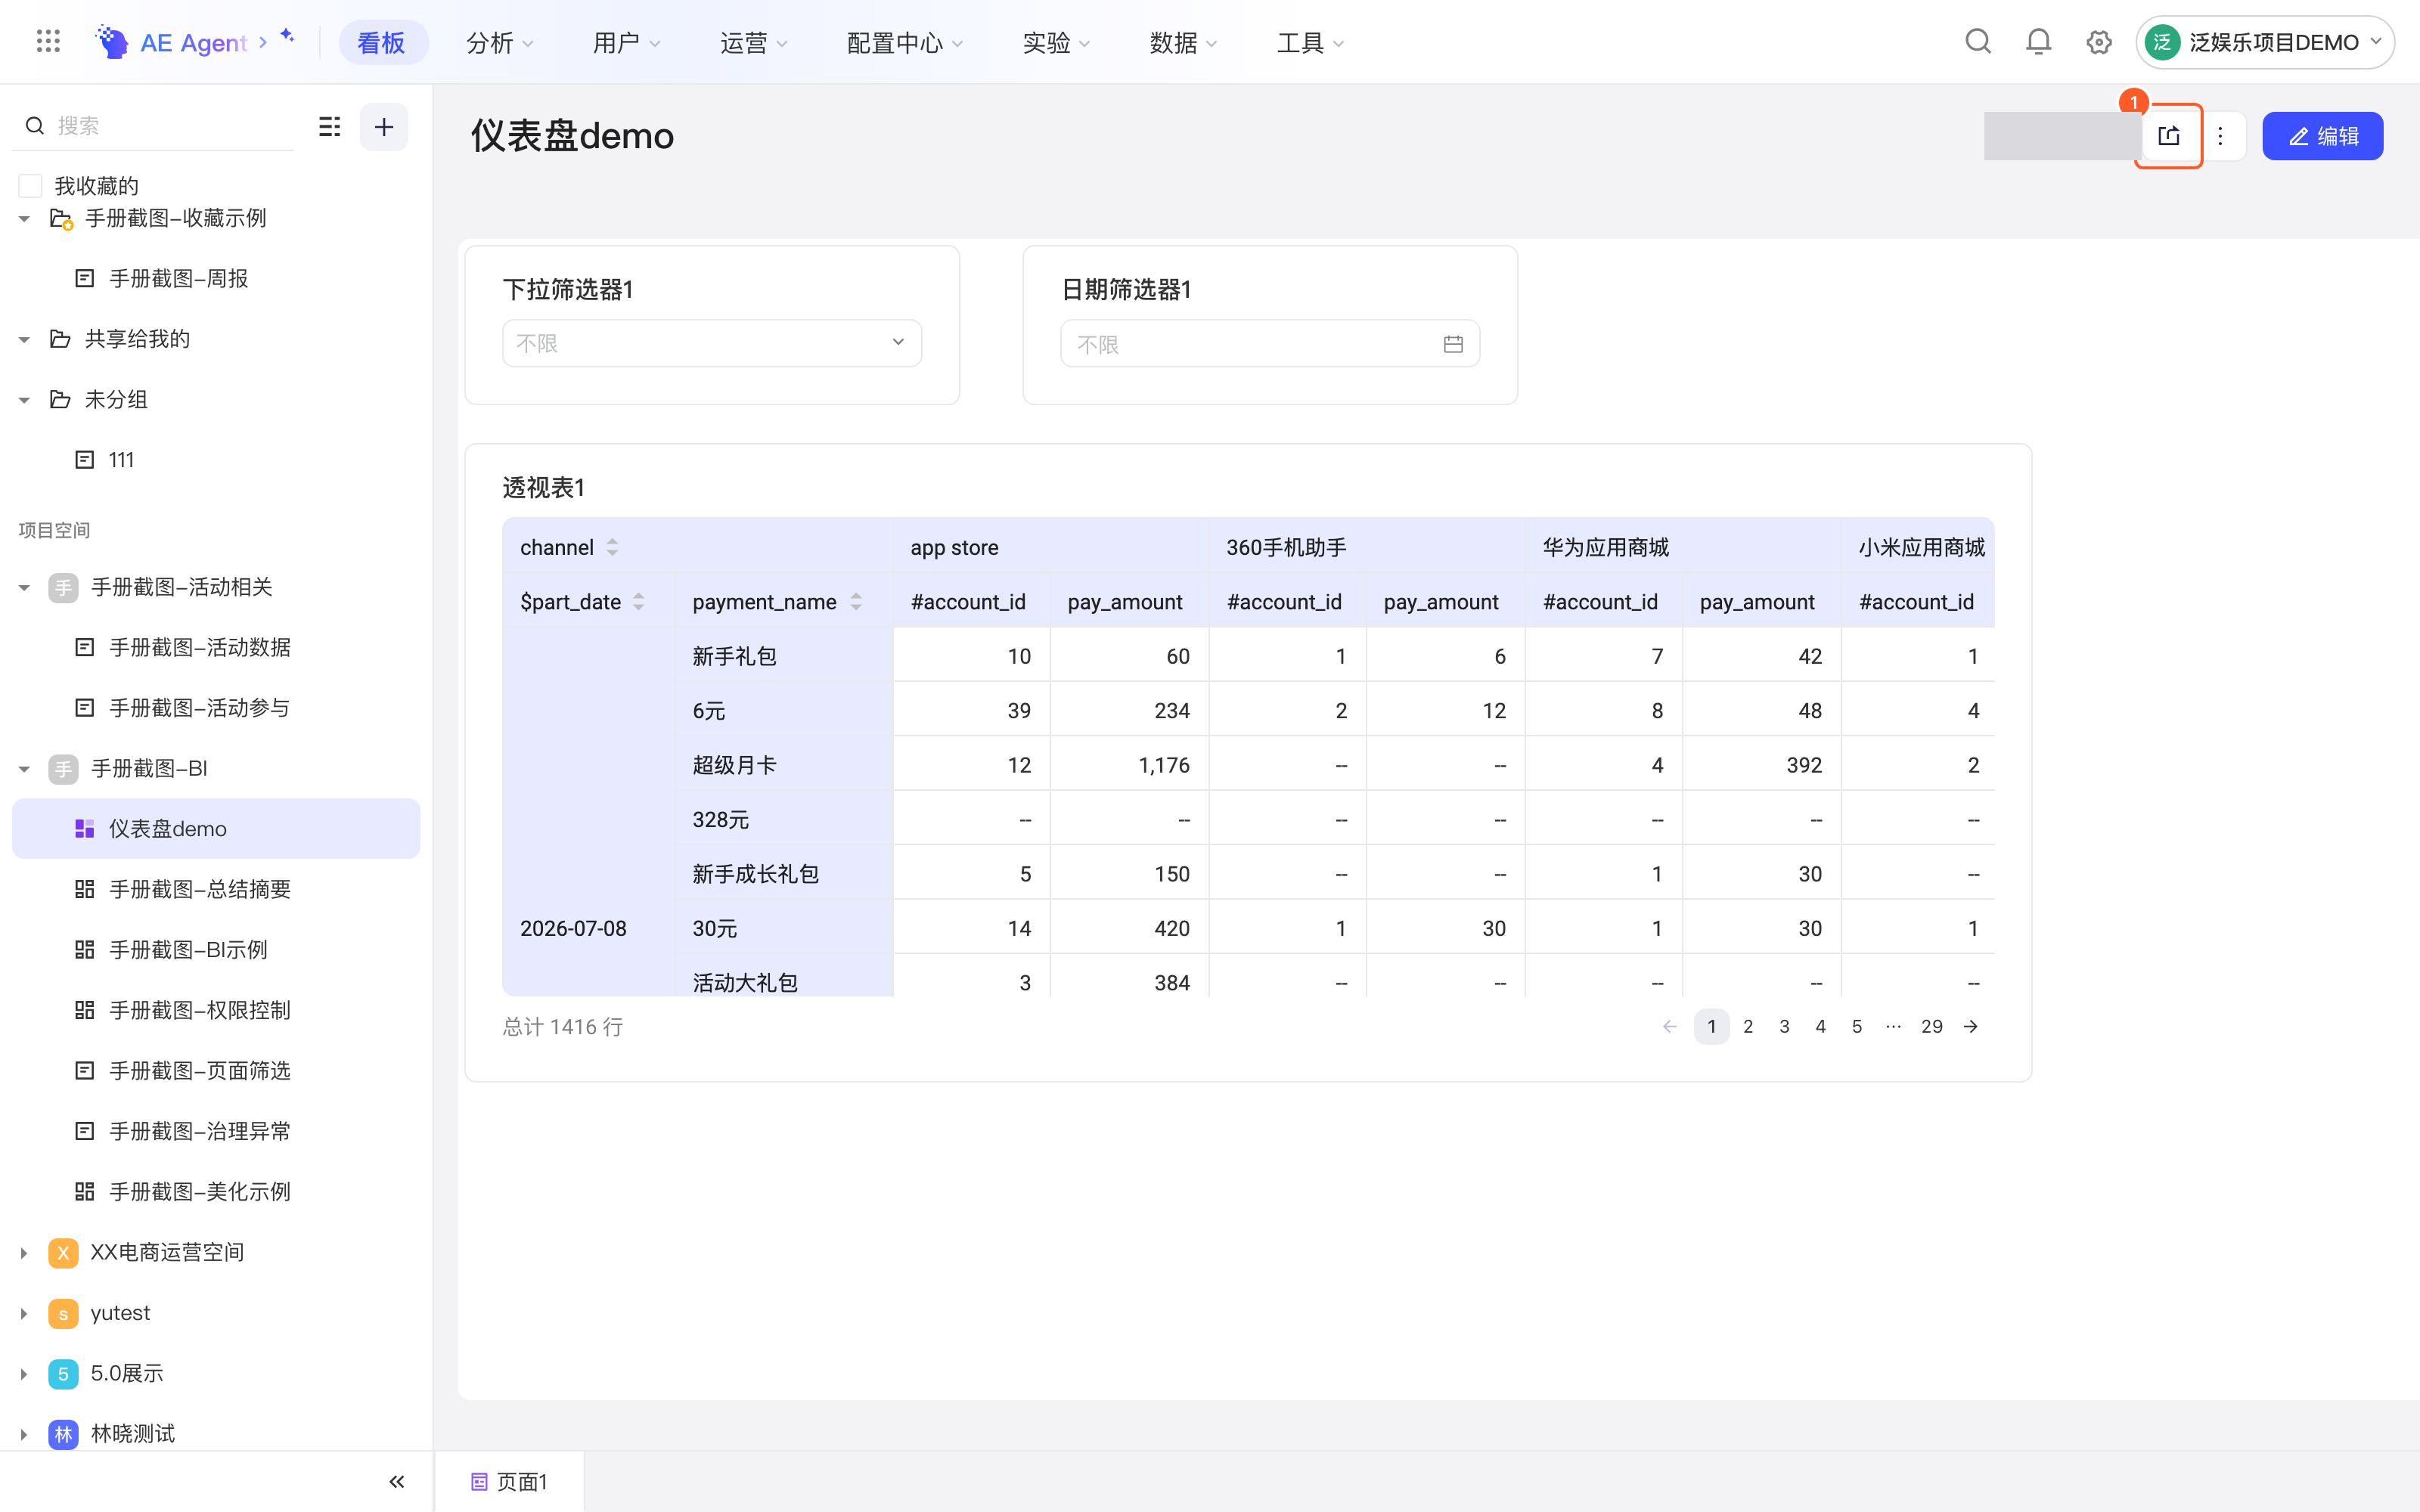
Task: Switch to the 页面1 page tab
Action: pyautogui.click(x=510, y=1481)
